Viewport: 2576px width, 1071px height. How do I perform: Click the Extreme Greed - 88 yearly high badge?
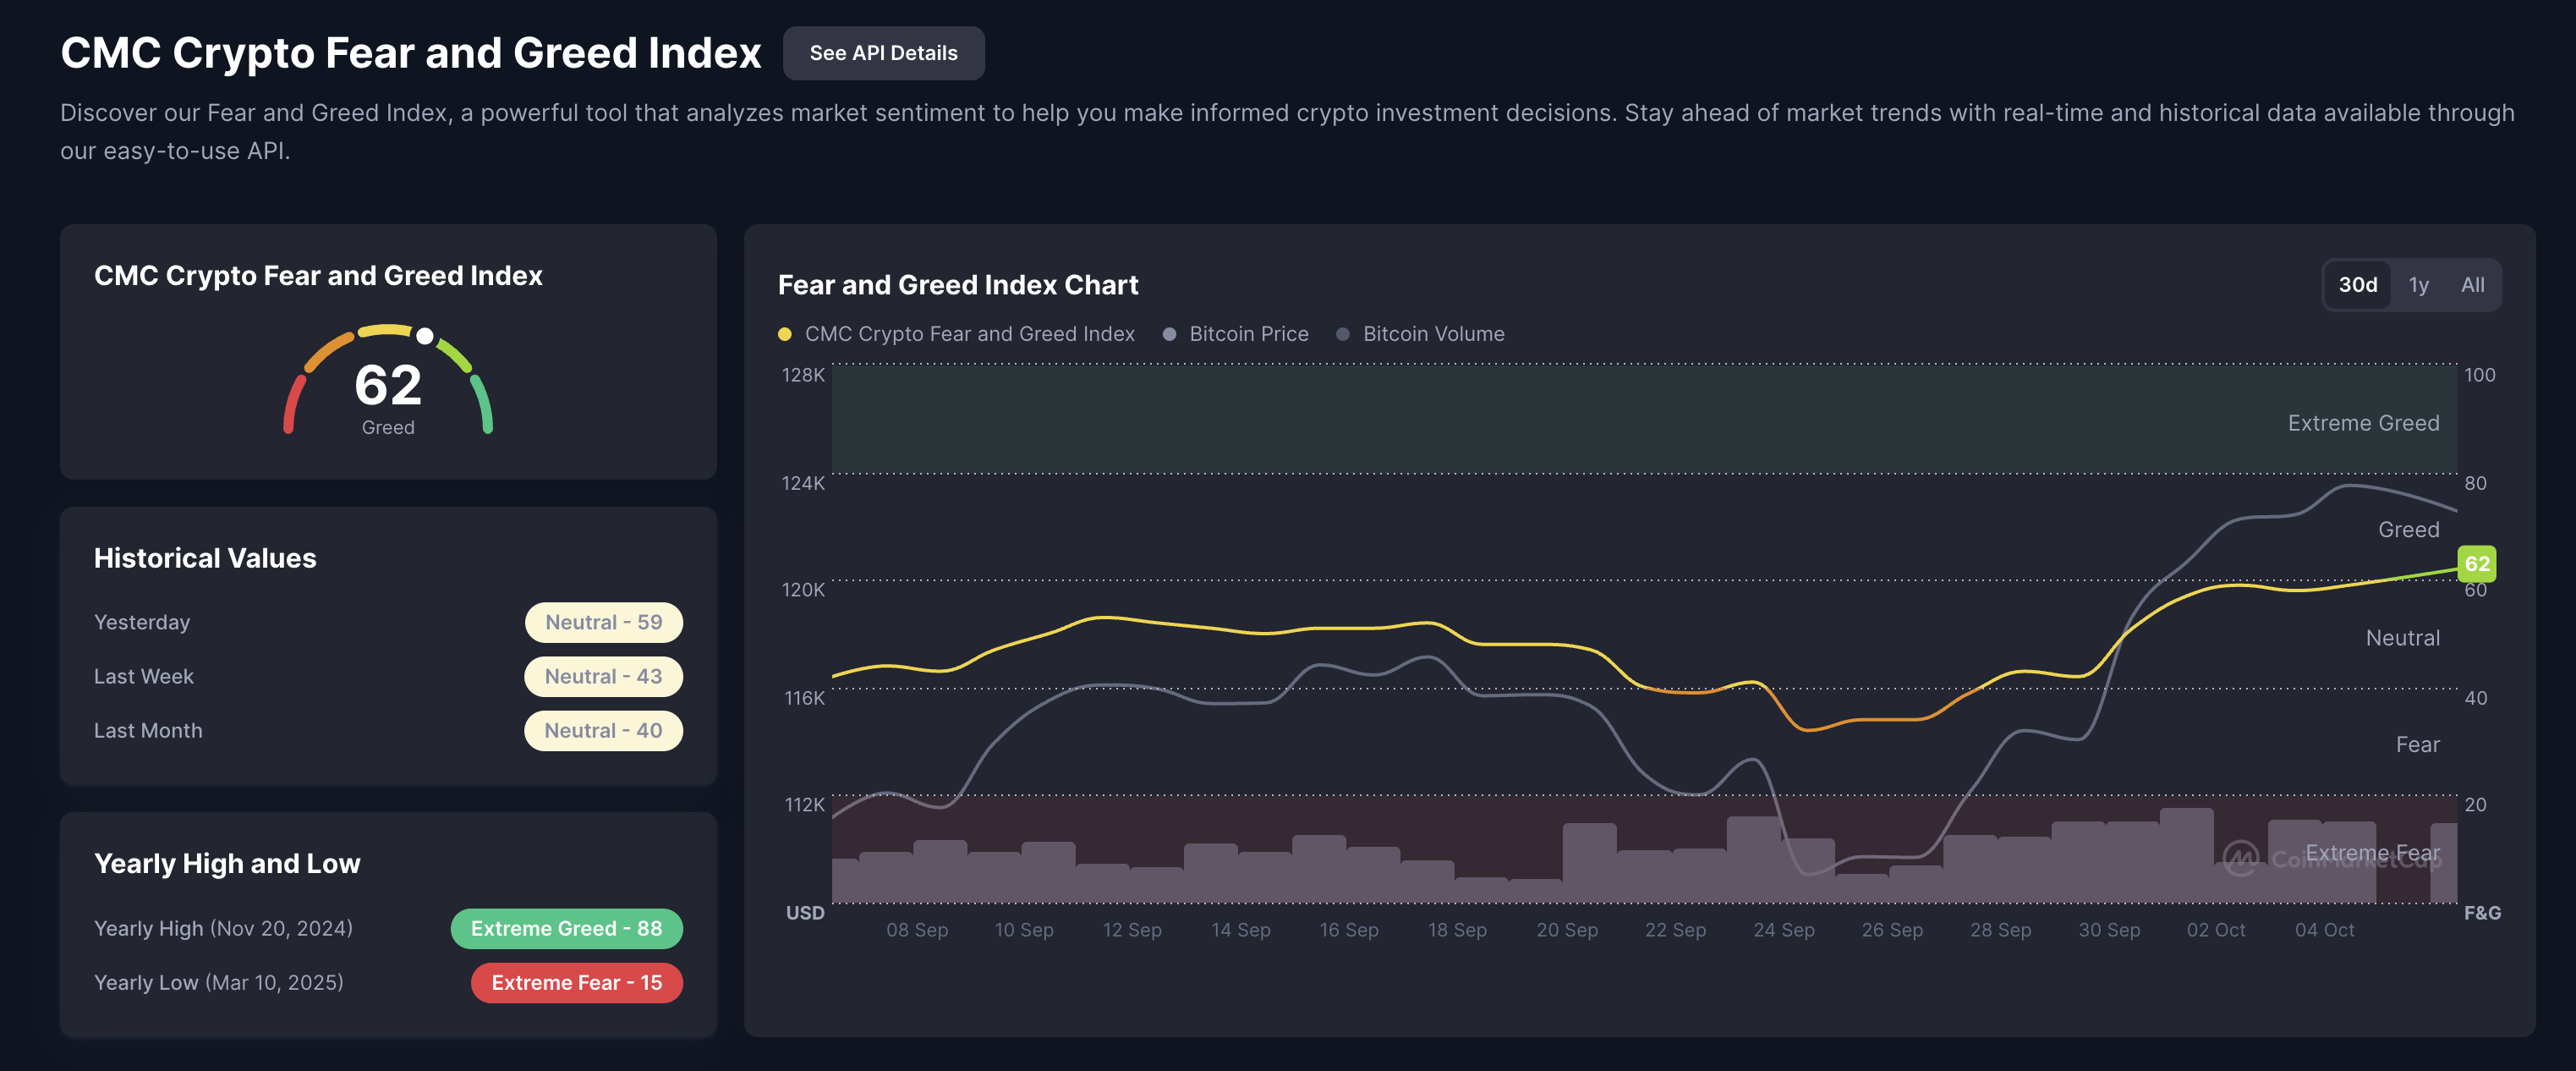567,928
